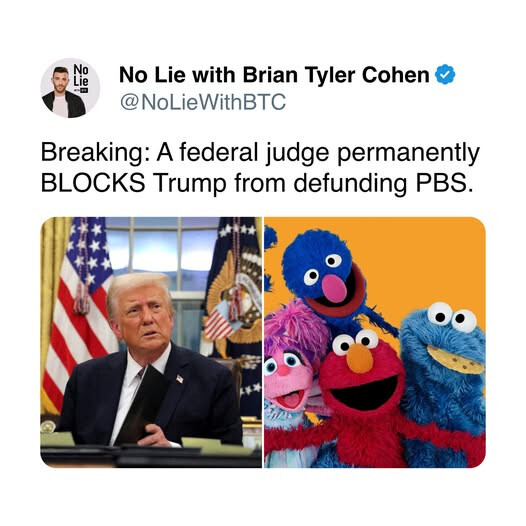The image size is (526, 526).
Task: View the Oval Office photo on left
Action: click(151, 342)
